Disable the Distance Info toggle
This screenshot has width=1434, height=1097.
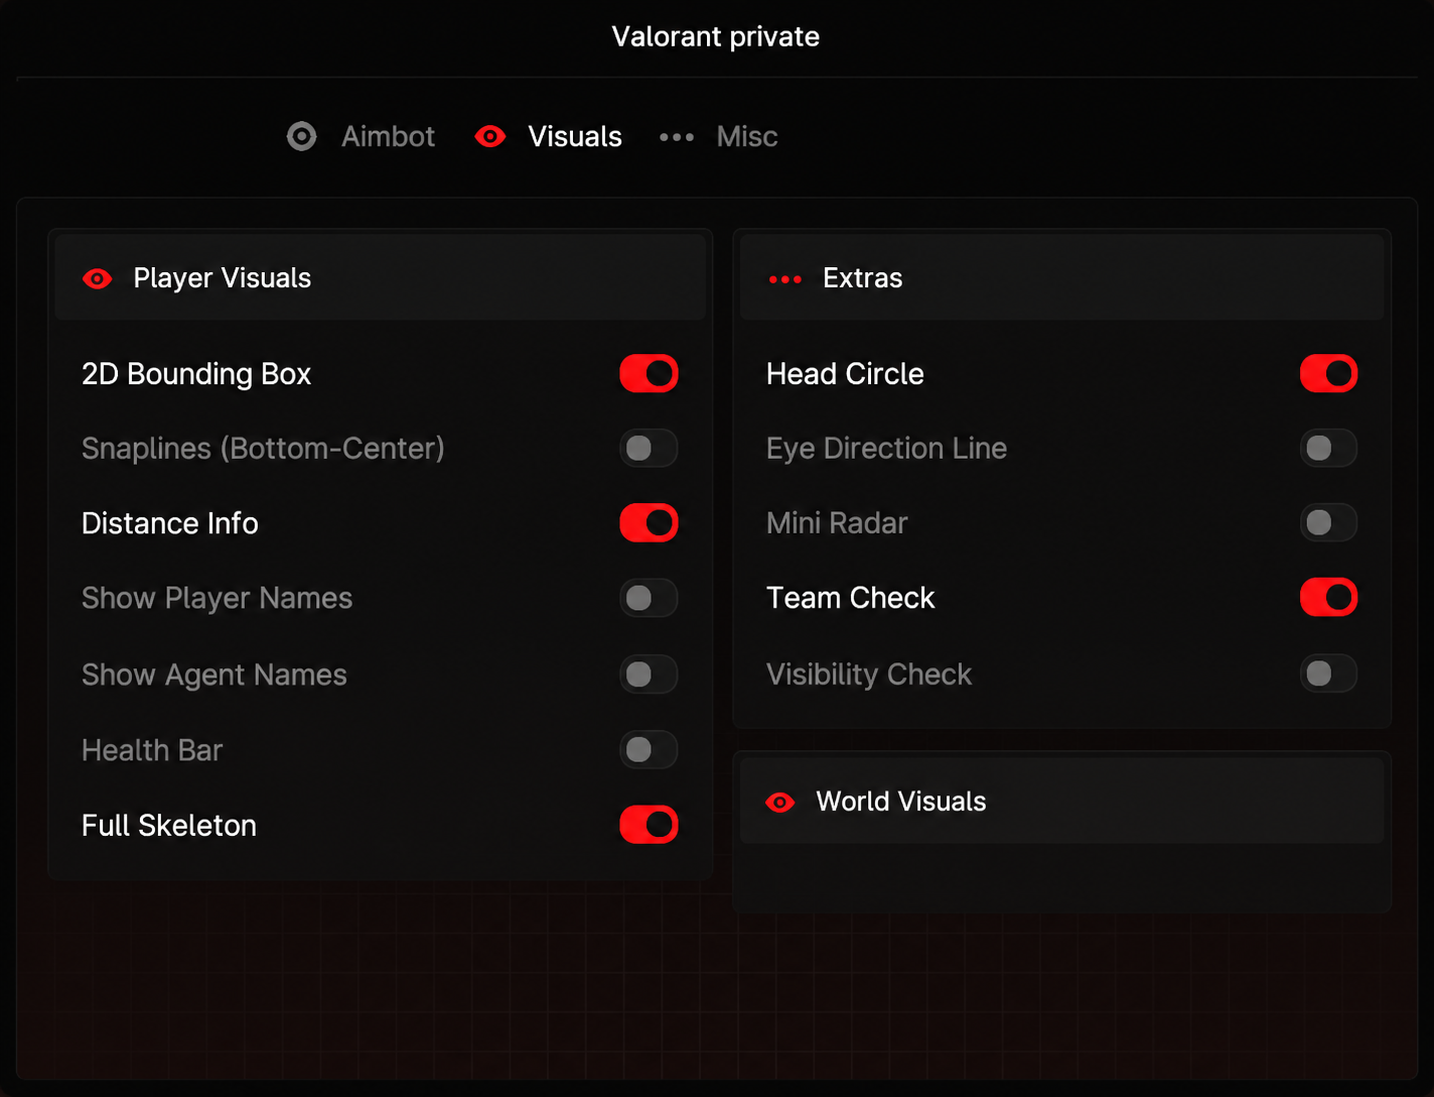click(x=649, y=523)
